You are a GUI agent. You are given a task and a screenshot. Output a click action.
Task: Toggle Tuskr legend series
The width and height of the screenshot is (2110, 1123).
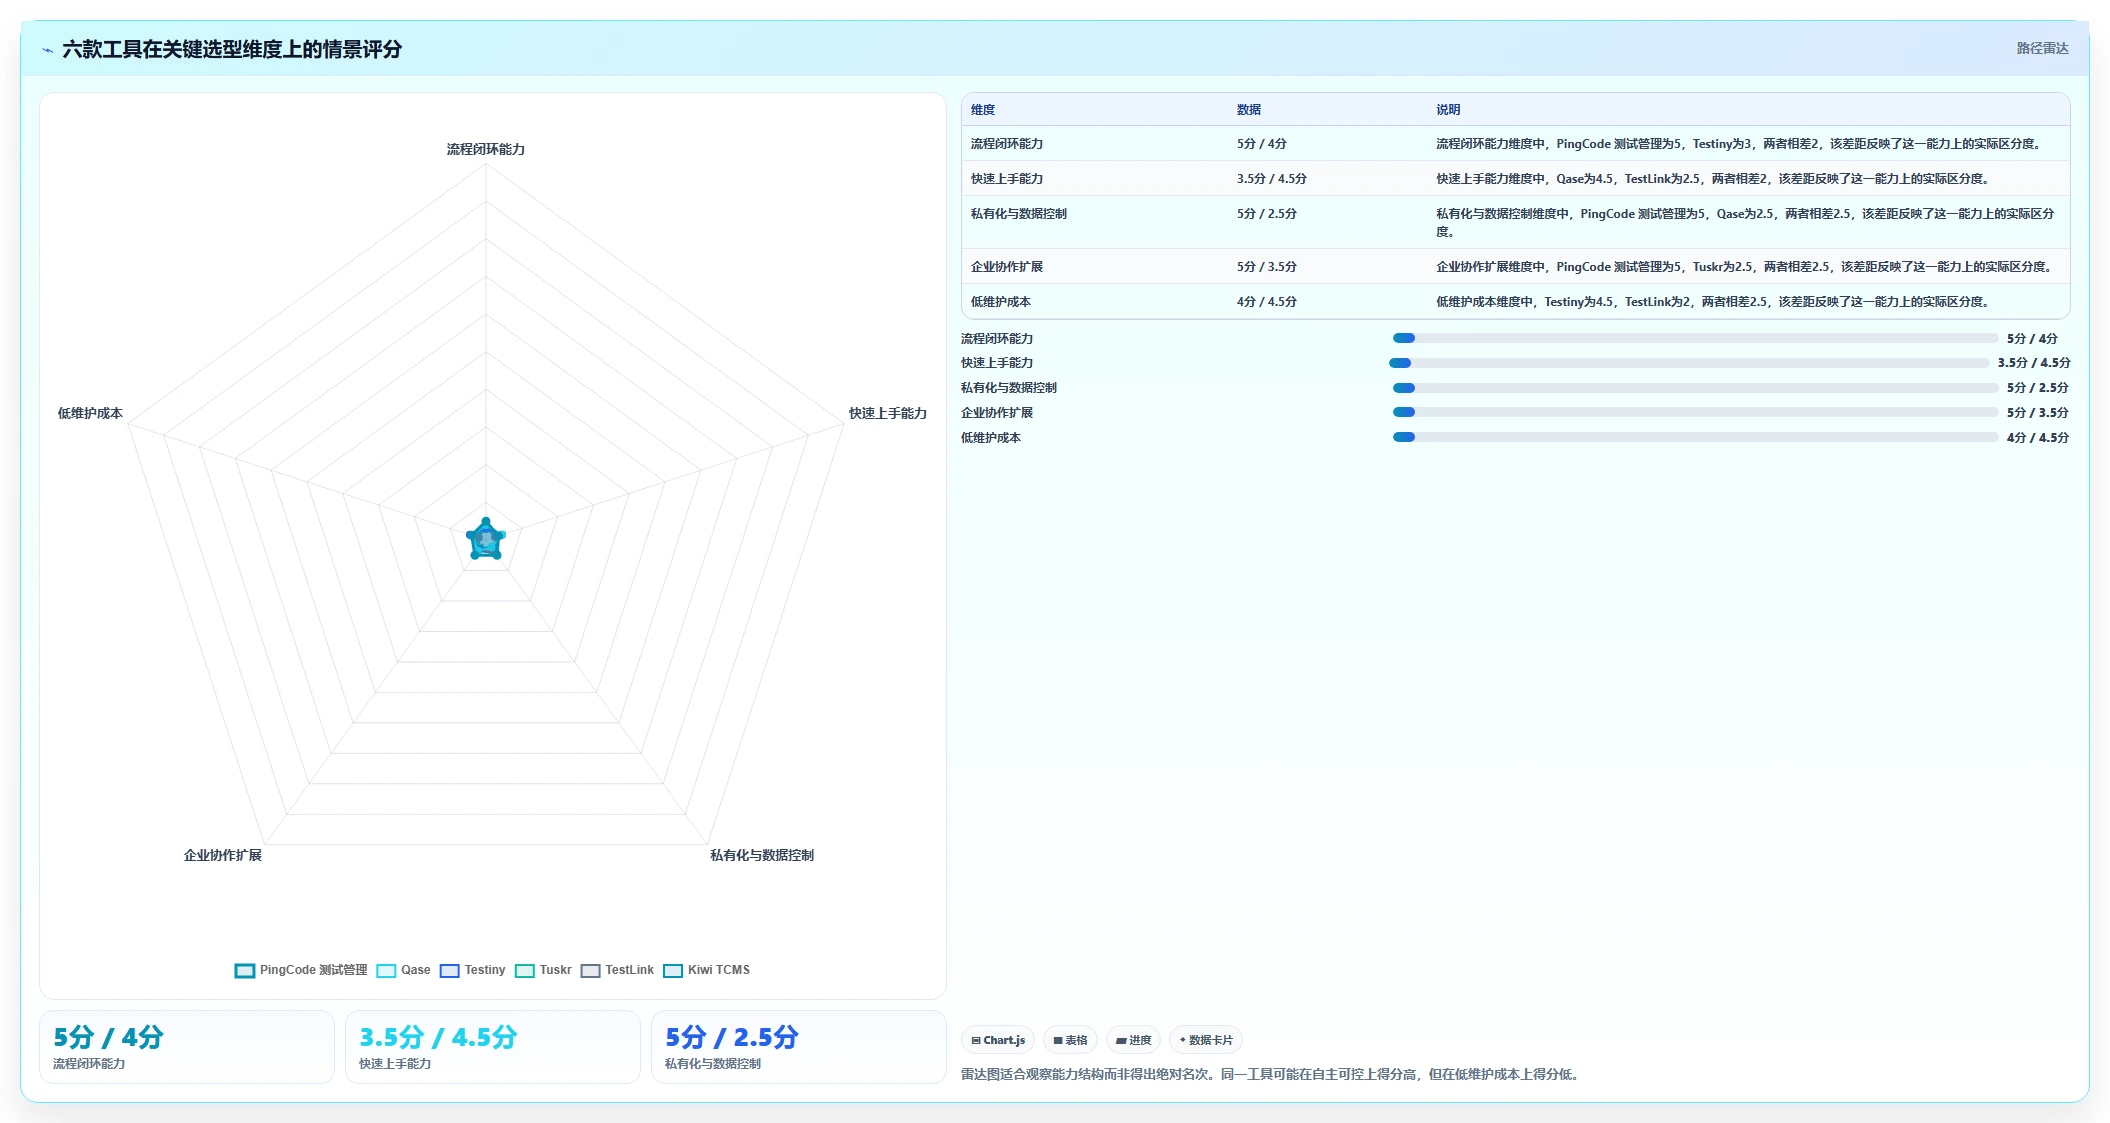[543, 970]
